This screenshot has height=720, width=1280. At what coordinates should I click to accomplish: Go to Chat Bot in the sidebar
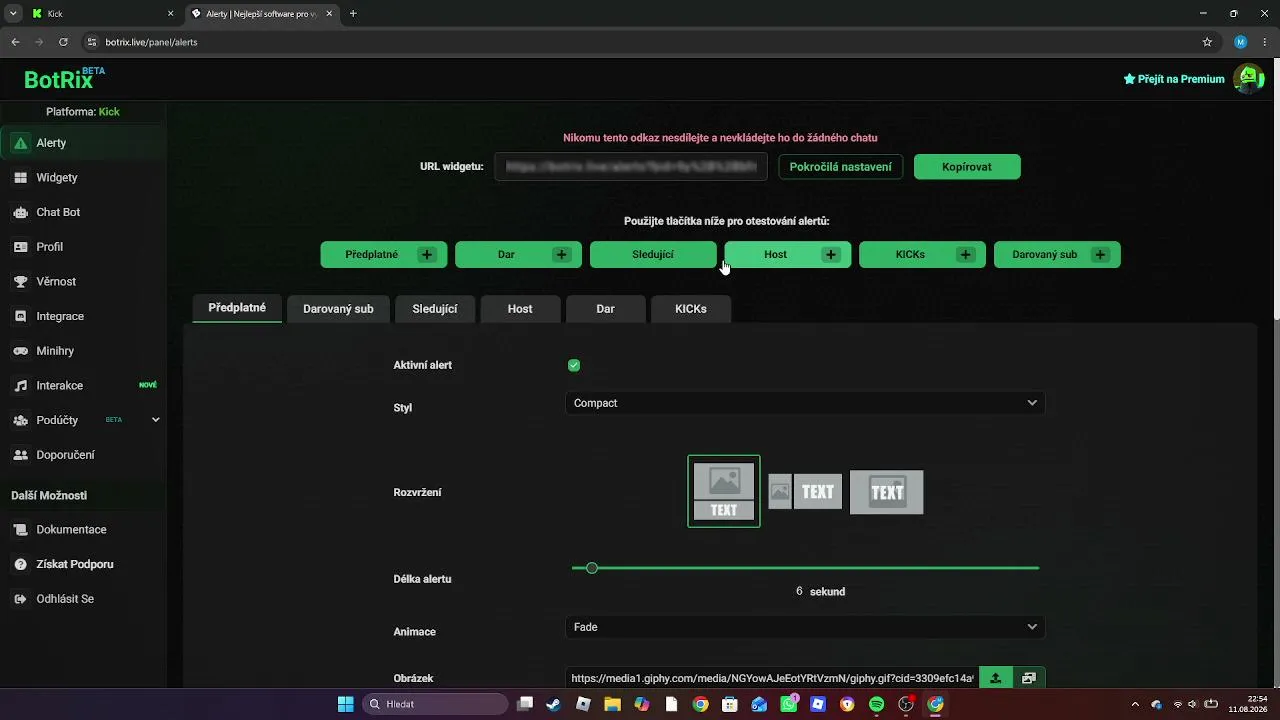[82, 212]
